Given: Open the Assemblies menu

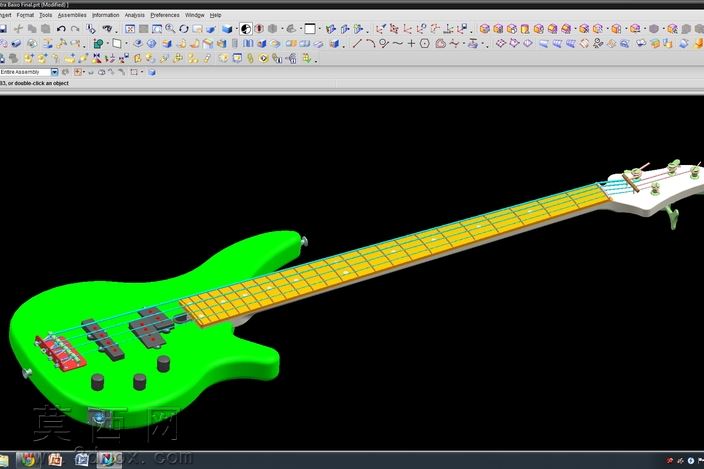Looking at the screenshot, I should point(72,15).
